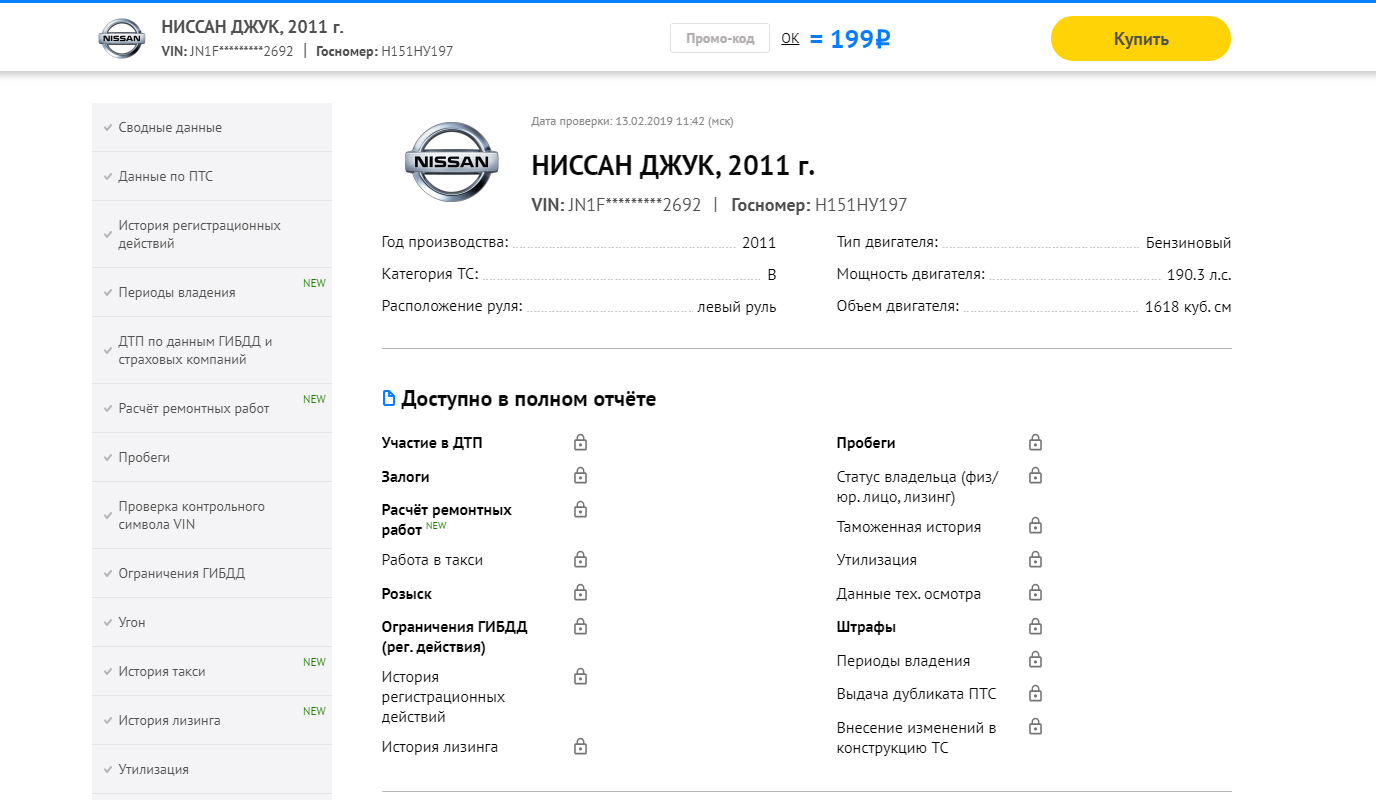Click the Залоги label in the full report list
1376x800 pixels.
[x=406, y=477]
